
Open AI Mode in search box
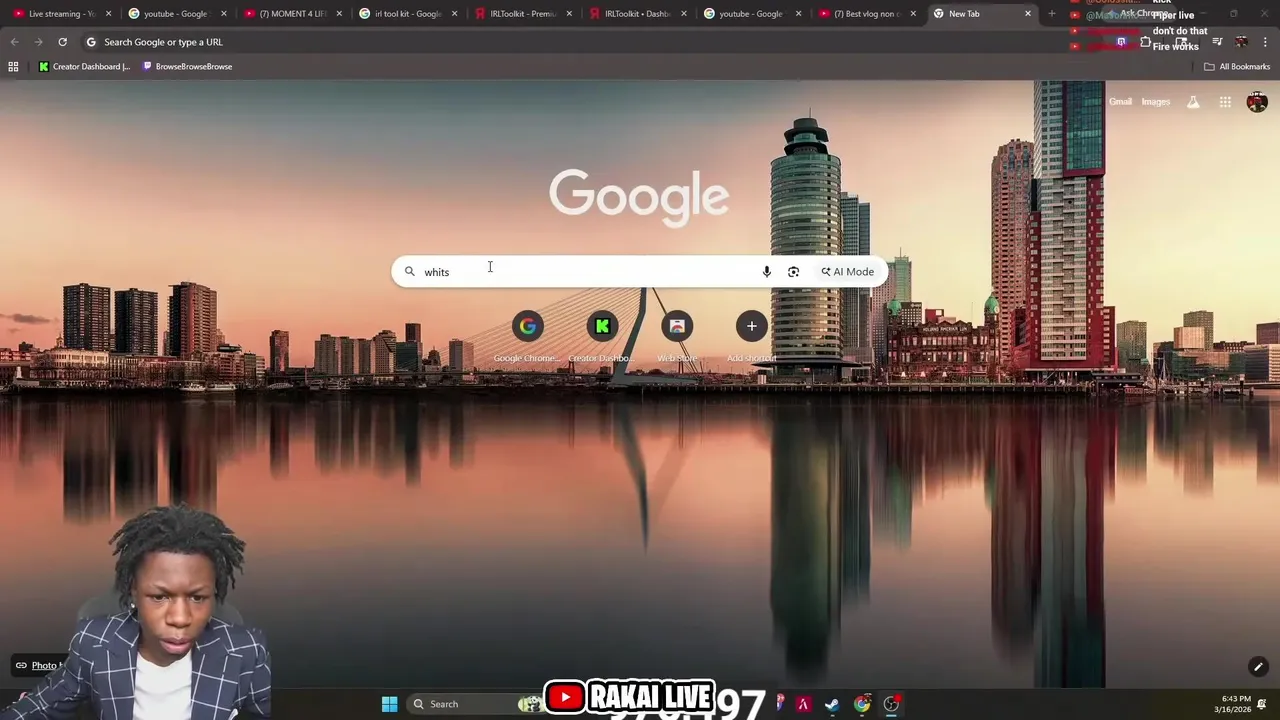[x=847, y=272]
